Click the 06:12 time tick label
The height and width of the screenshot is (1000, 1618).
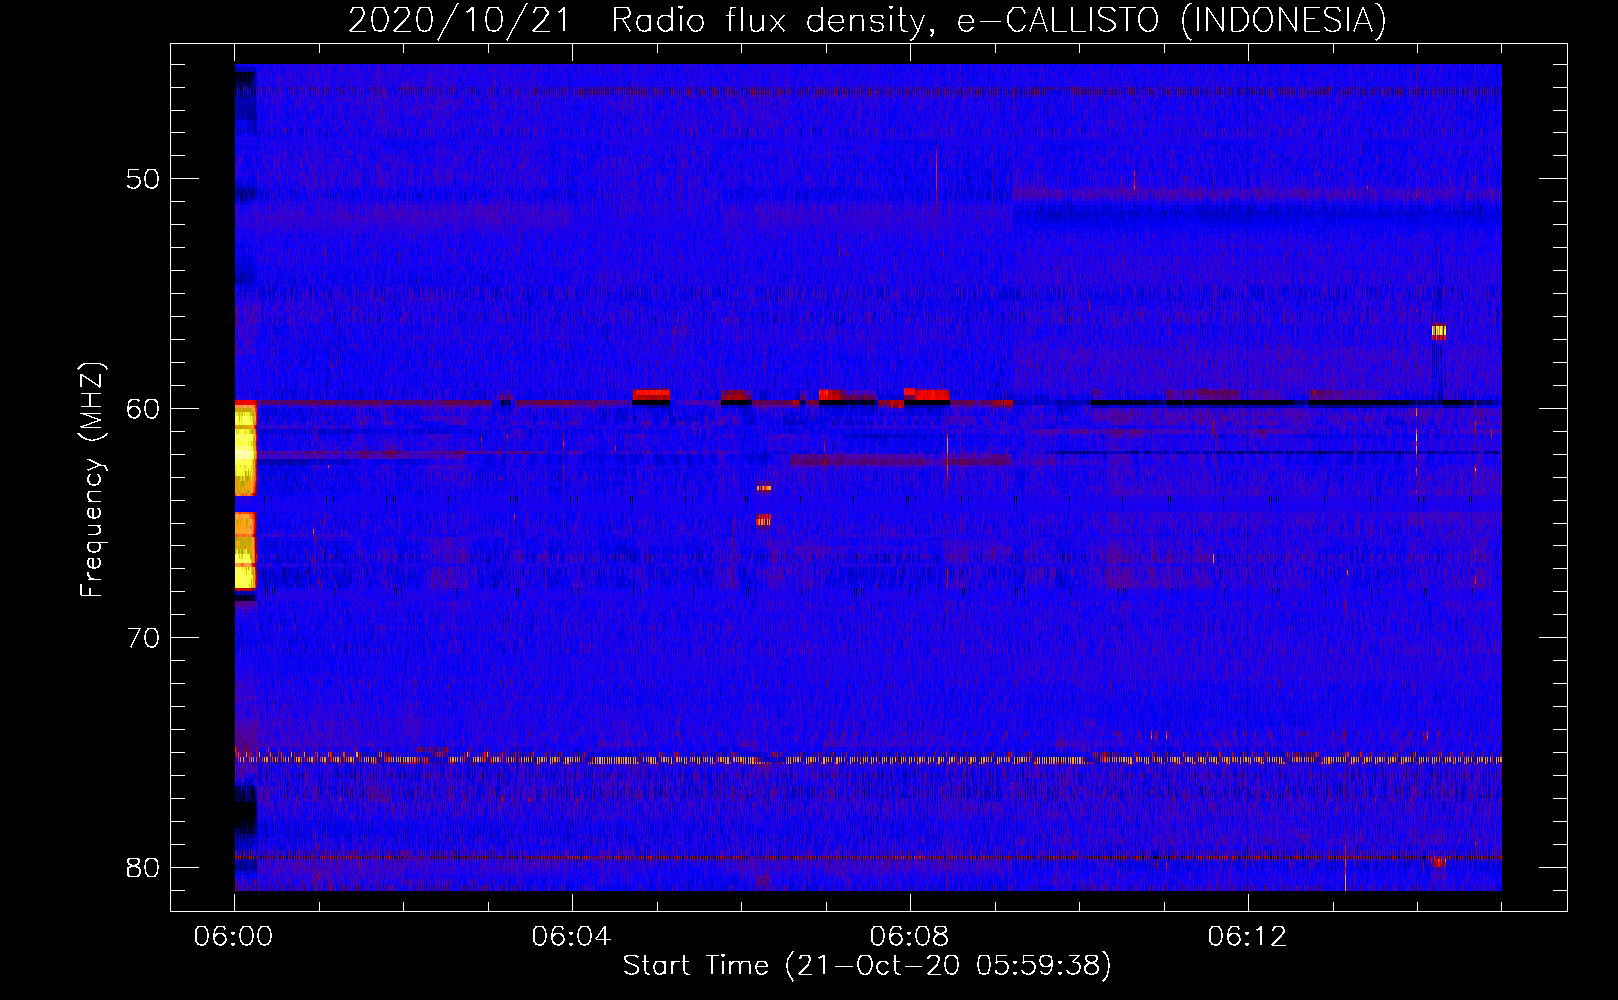tap(1247, 937)
